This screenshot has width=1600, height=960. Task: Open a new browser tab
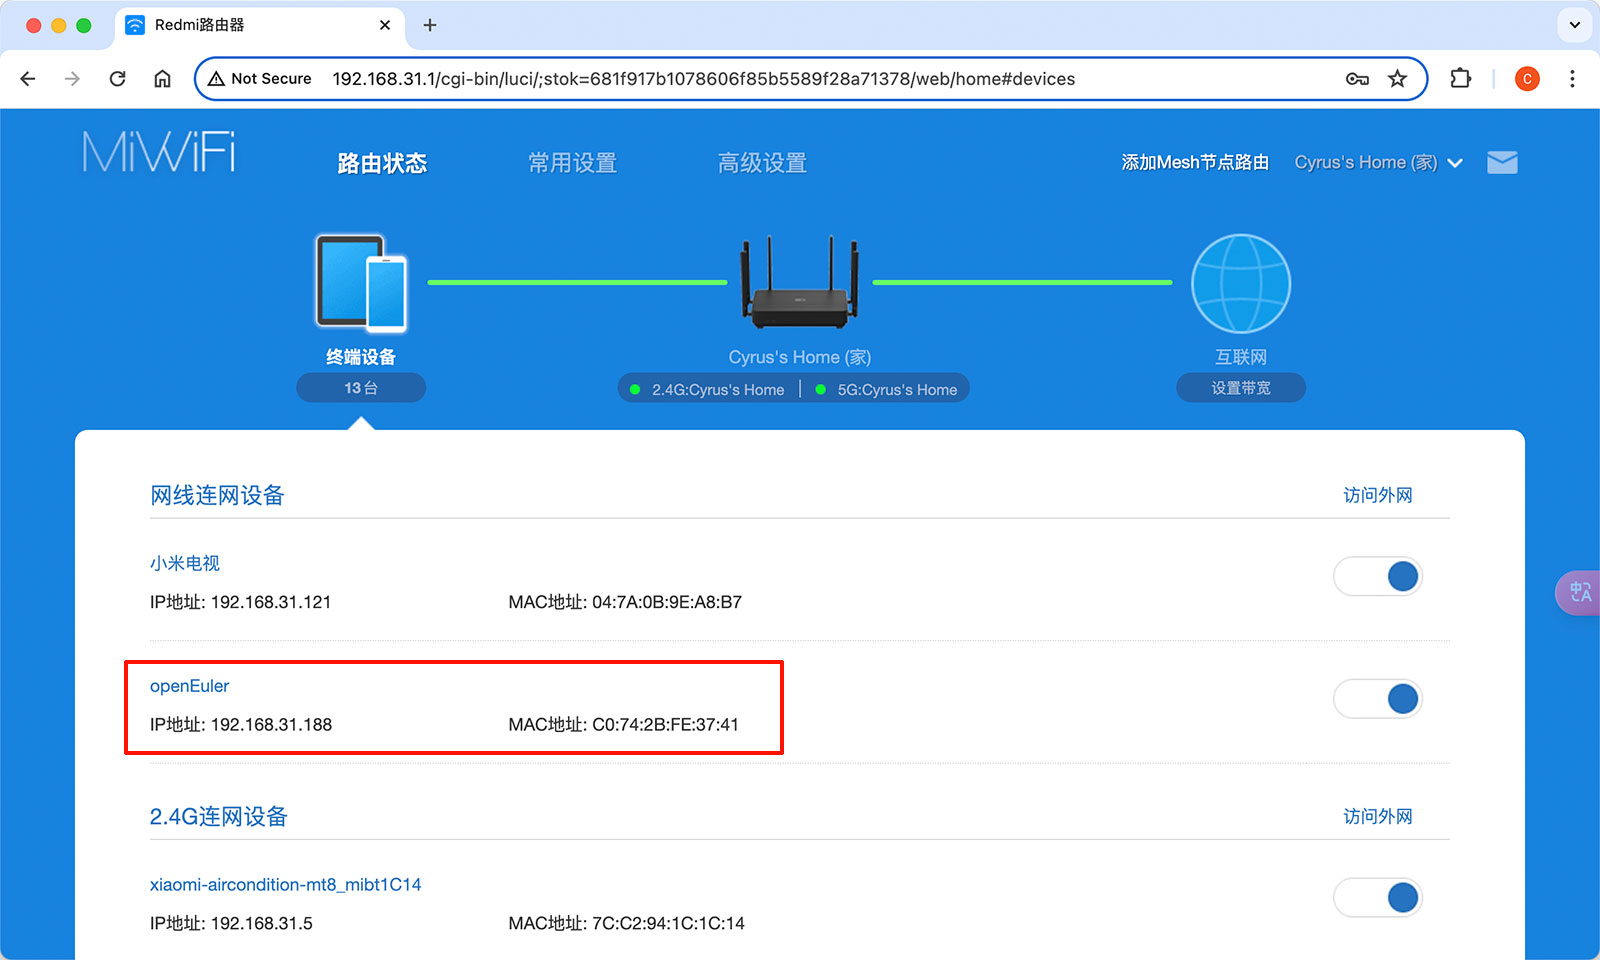(430, 25)
